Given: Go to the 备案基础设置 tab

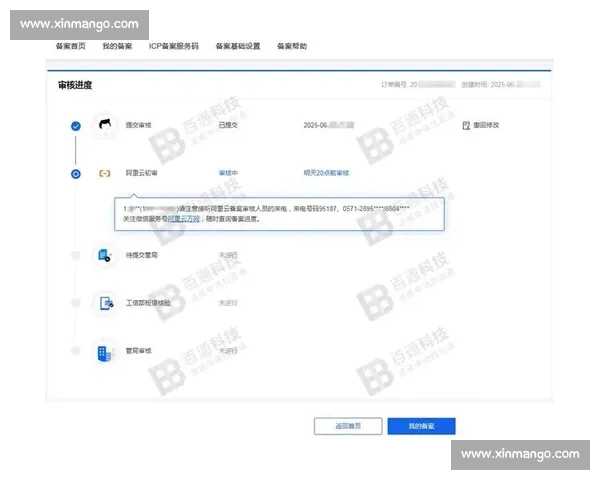Looking at the screenshot, I should pyautogui.click(x=238, y=46).
